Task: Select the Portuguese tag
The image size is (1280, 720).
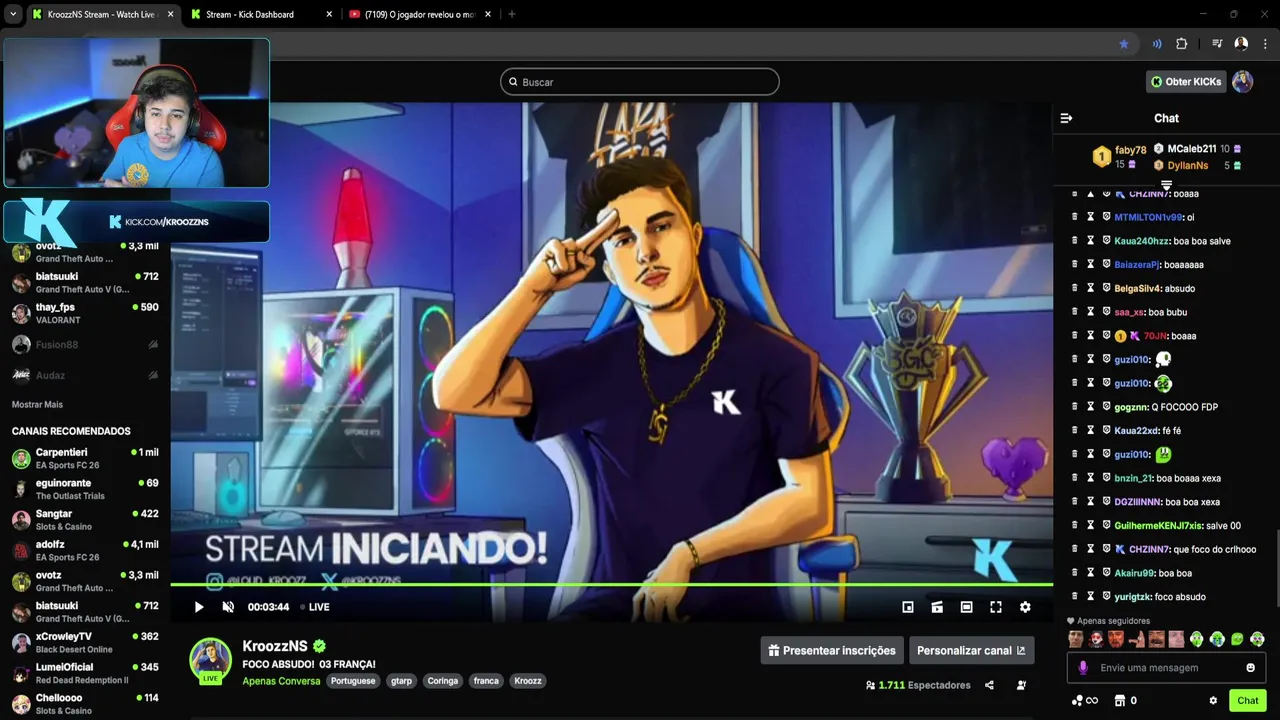Action: [x=353, y=681]
